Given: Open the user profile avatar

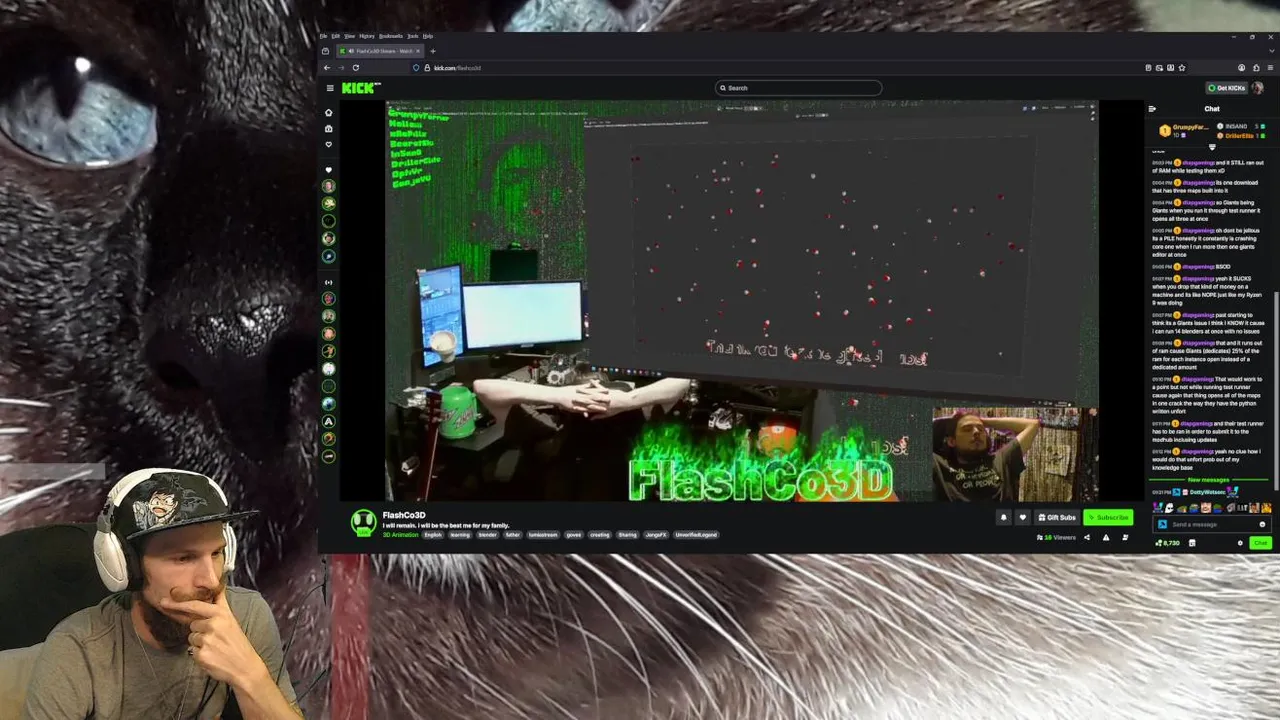Looking at the screenshot, I should (1258, 88).
